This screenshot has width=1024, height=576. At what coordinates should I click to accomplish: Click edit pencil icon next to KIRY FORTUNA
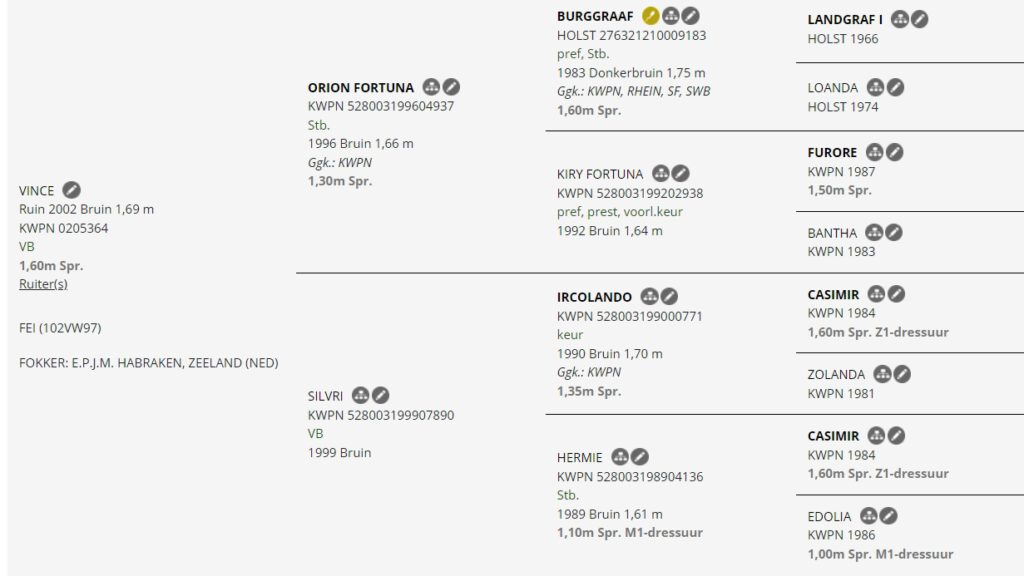click(680, 174)
